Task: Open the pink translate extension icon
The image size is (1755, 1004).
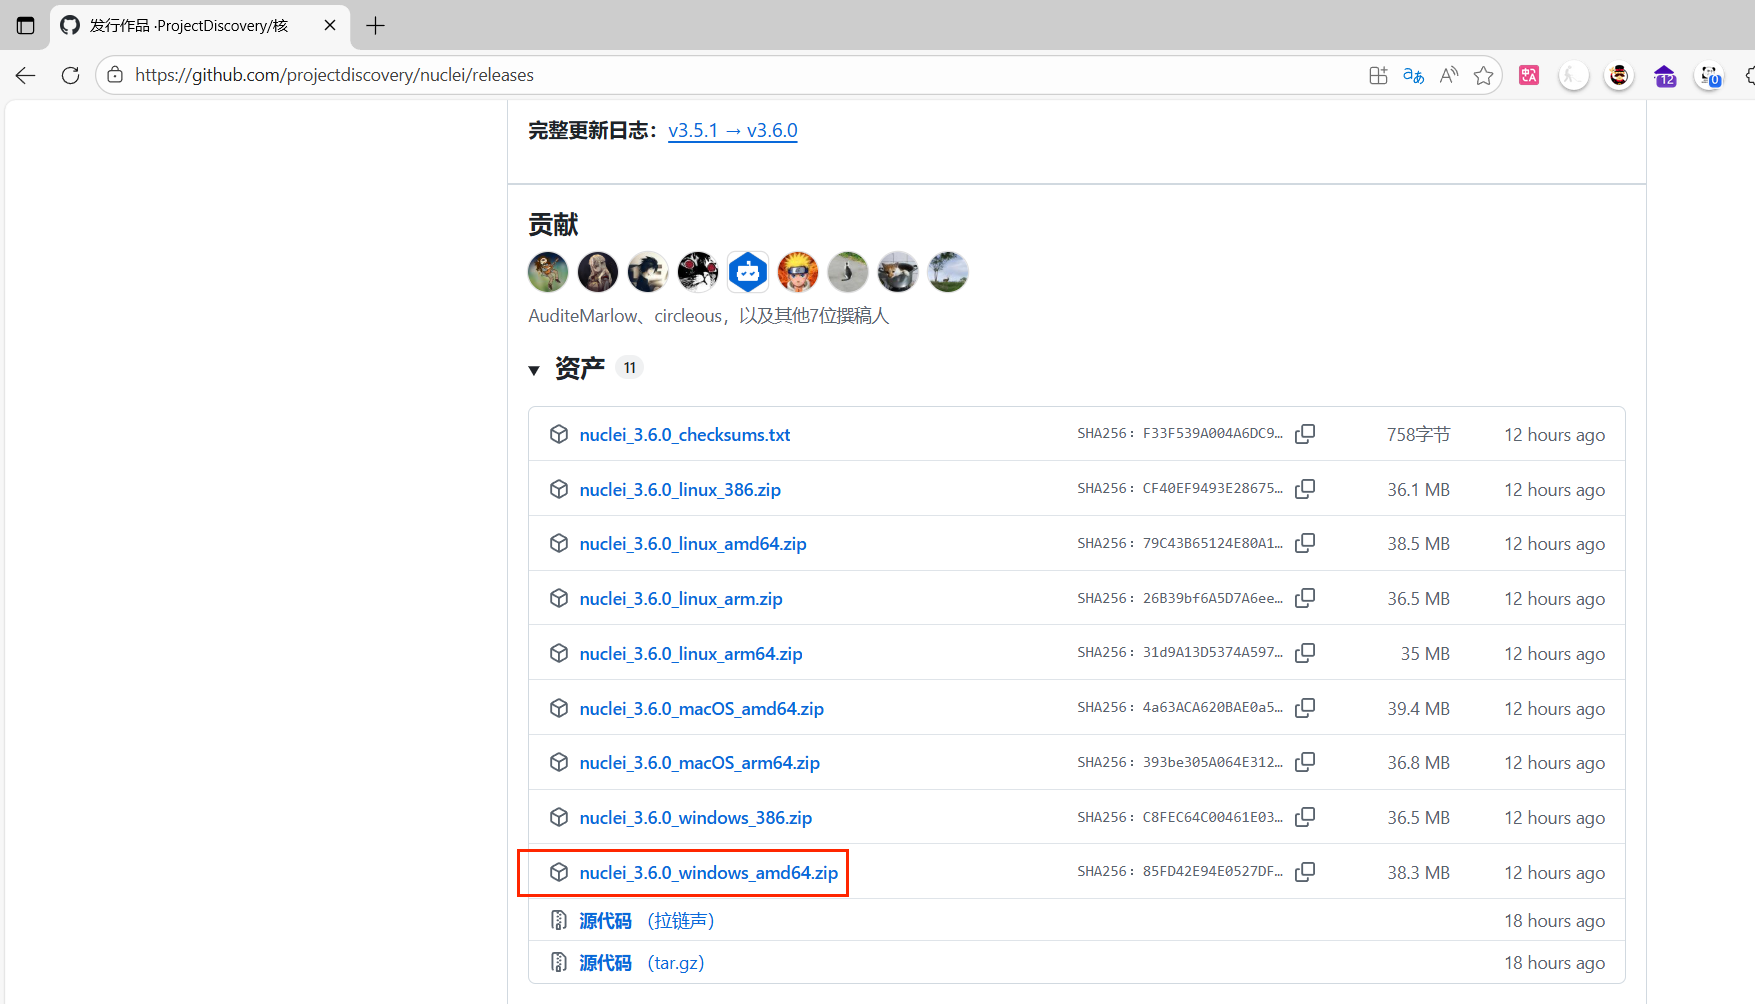Action: pyautogui.click(x=1529, y=75)
